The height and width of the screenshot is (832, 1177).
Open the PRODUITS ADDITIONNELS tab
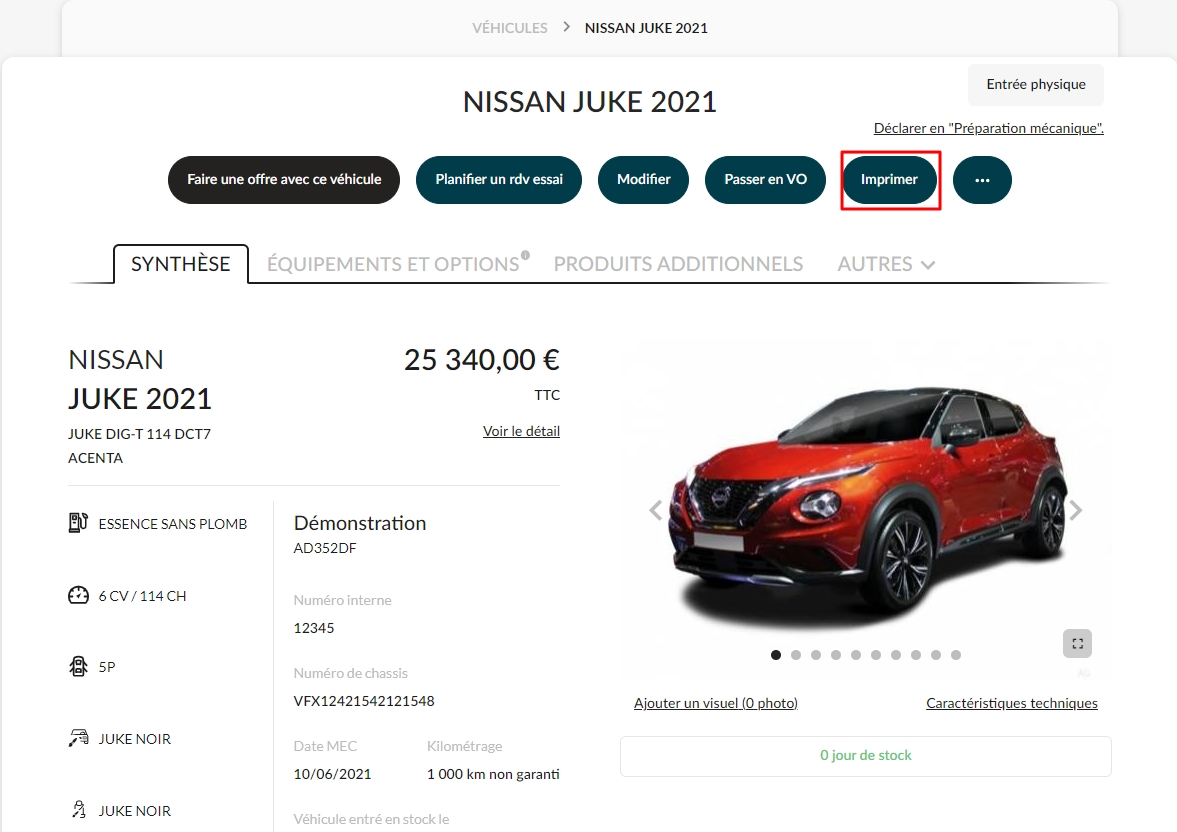coord(678,264)
